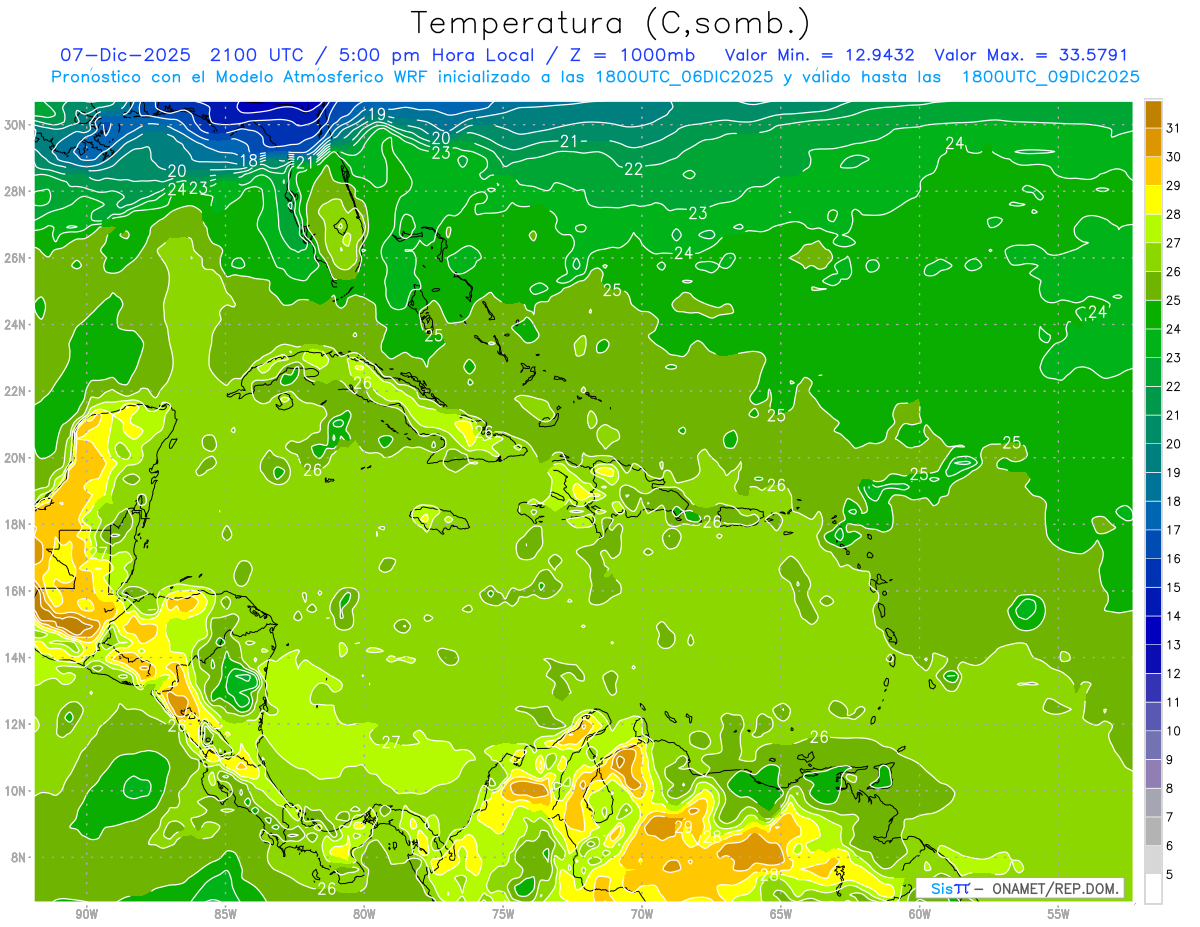Click the title 'Temperatura (C,somb.)'
The height and width of the screenshot is (927, 1200).
pos(611,23)
